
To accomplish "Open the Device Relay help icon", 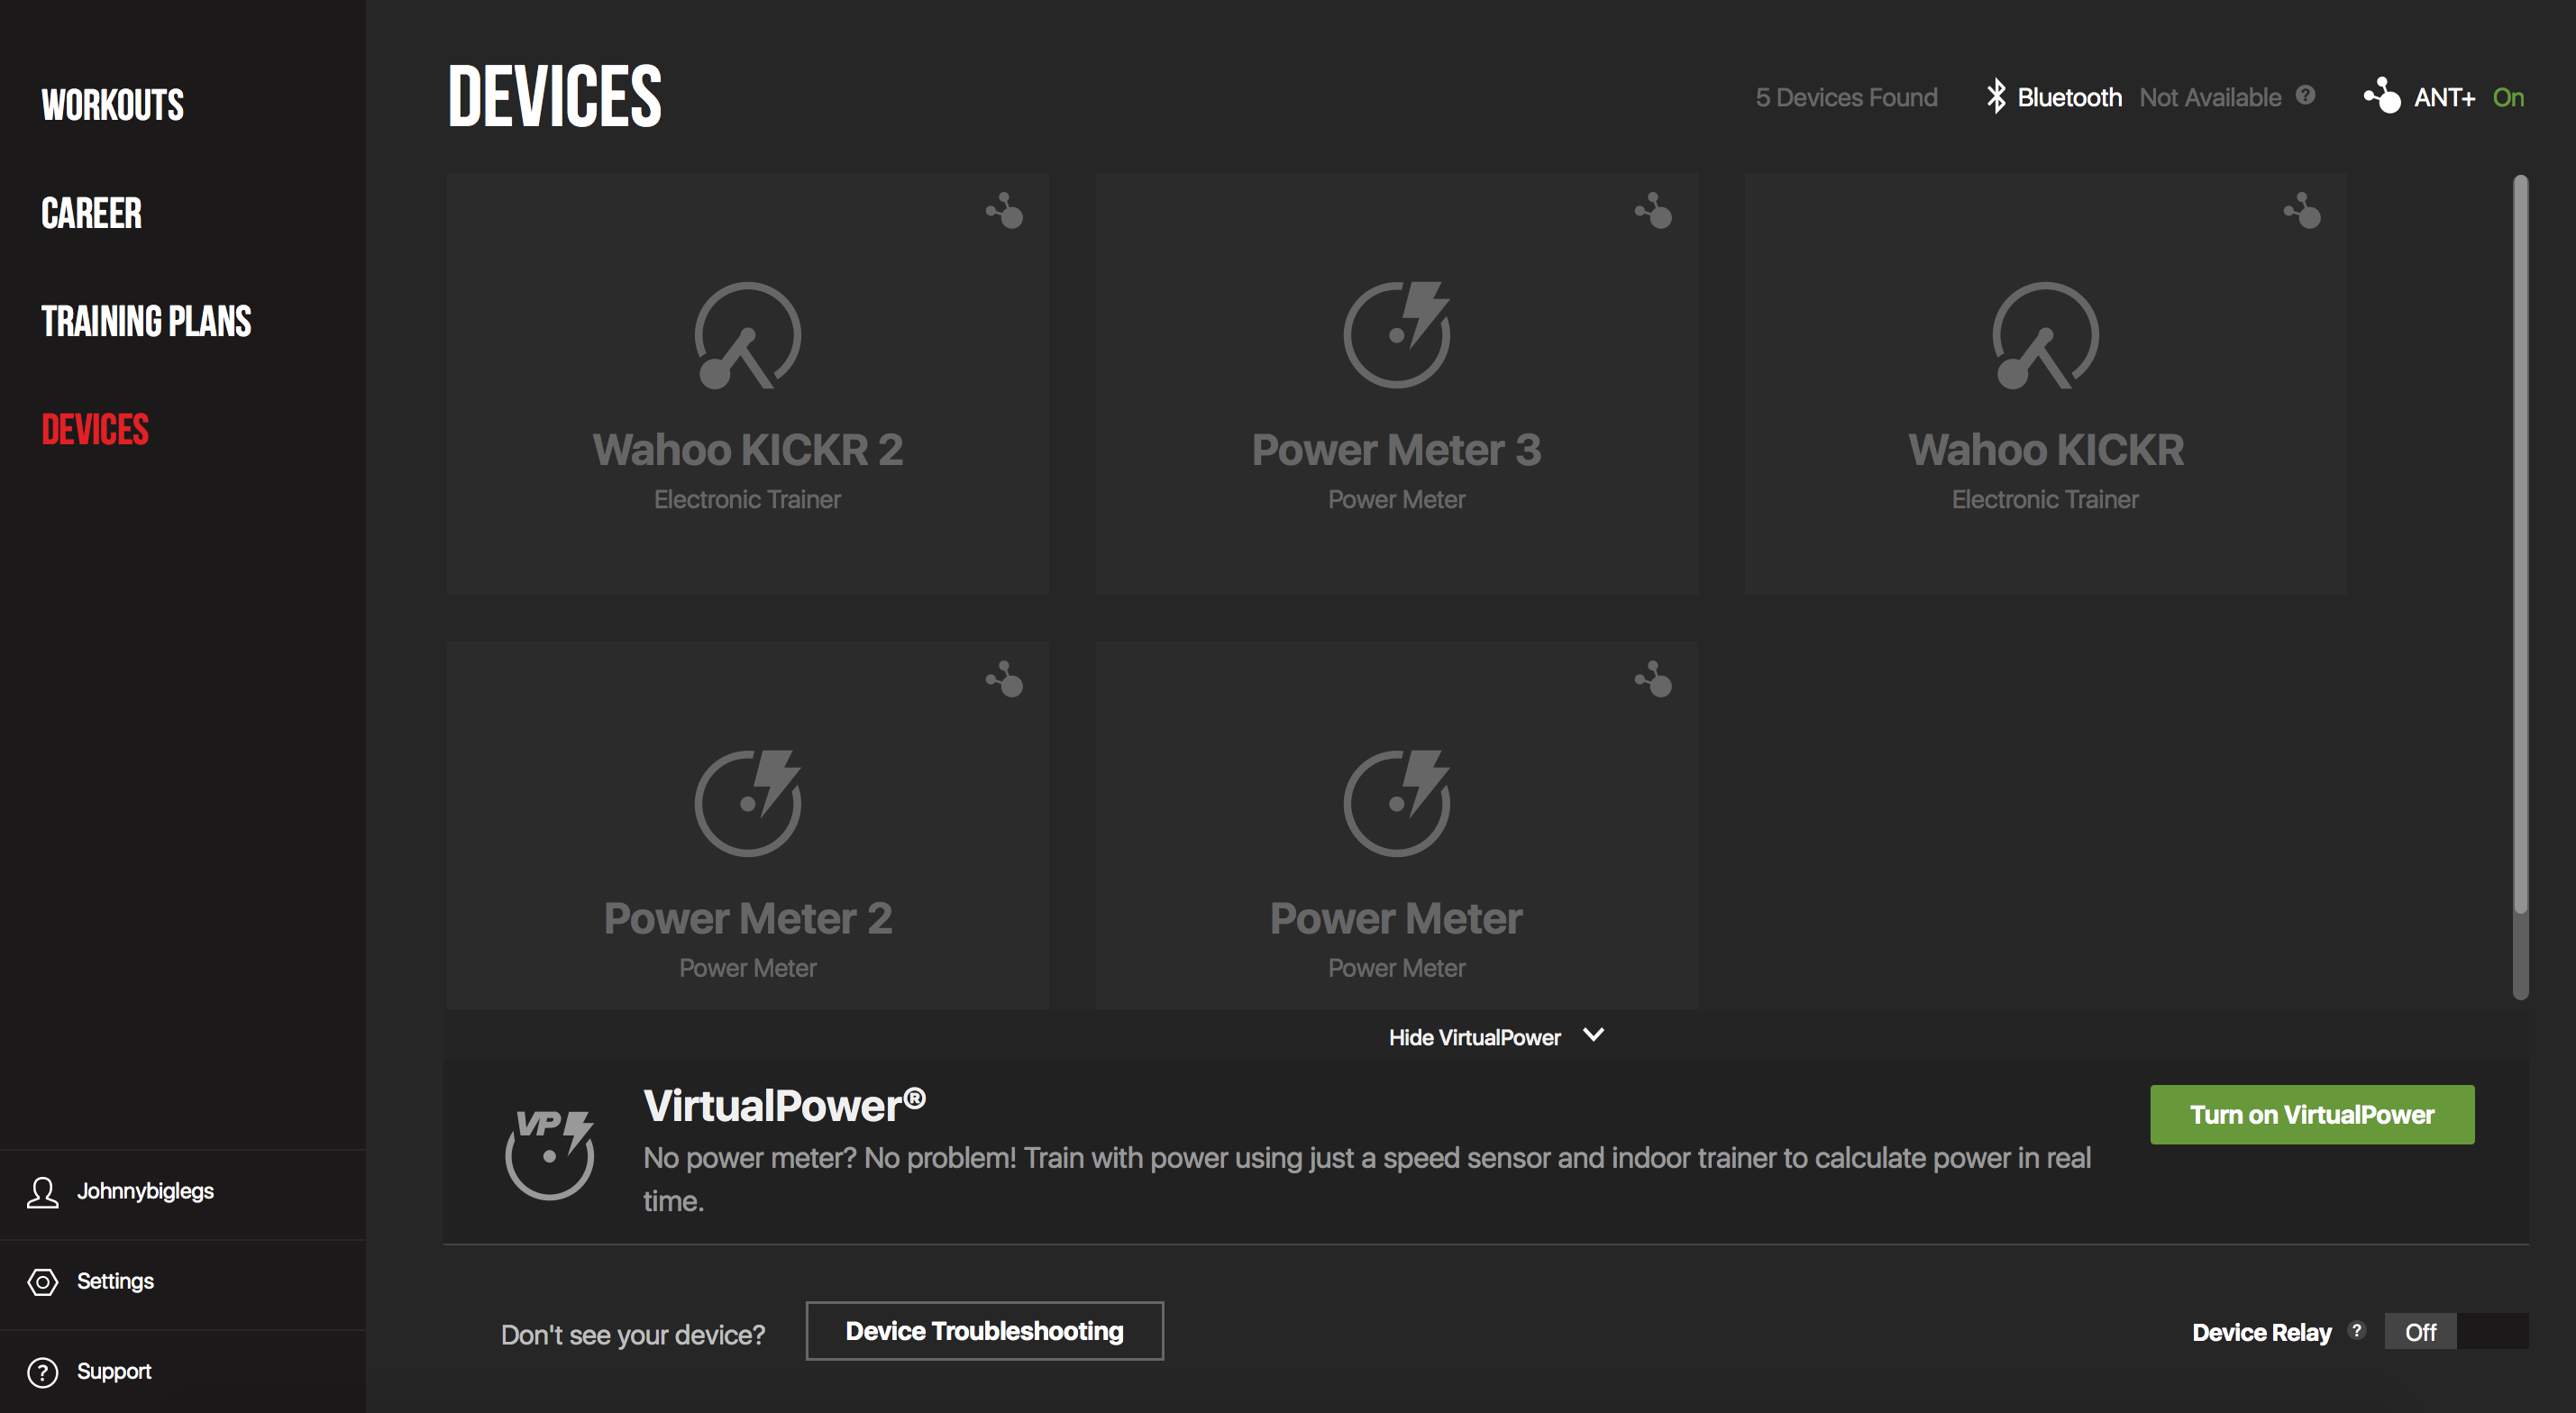I will [2357, 1330].
